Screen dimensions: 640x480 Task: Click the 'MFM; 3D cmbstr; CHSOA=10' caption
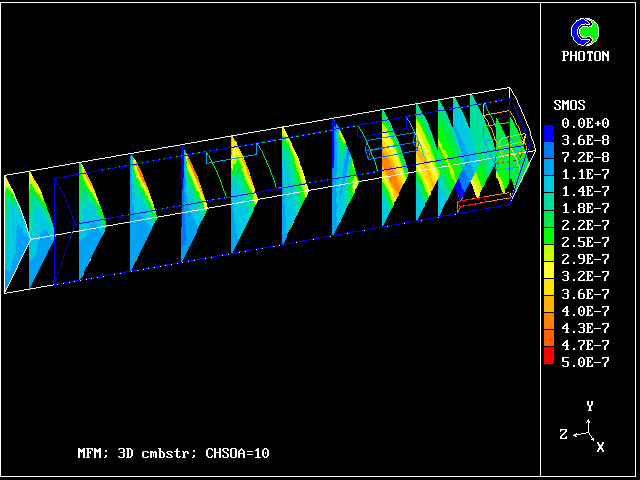coord(173,453)
